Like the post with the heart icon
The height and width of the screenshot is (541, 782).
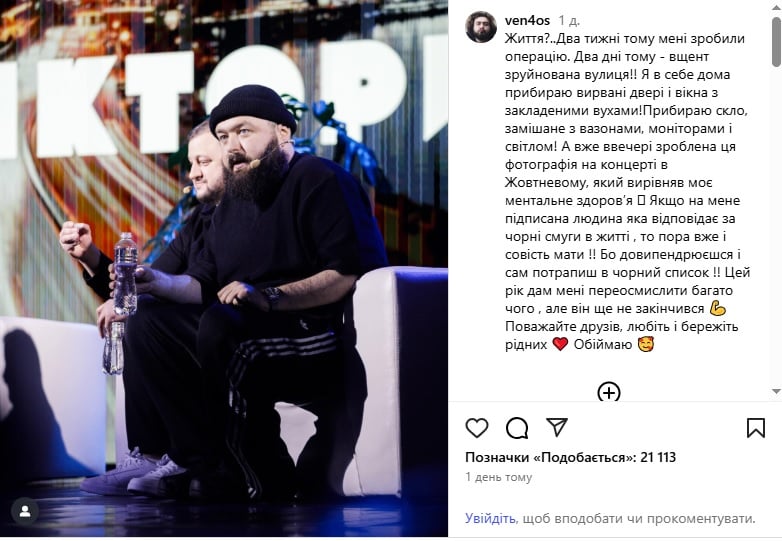tap(477, 428)
